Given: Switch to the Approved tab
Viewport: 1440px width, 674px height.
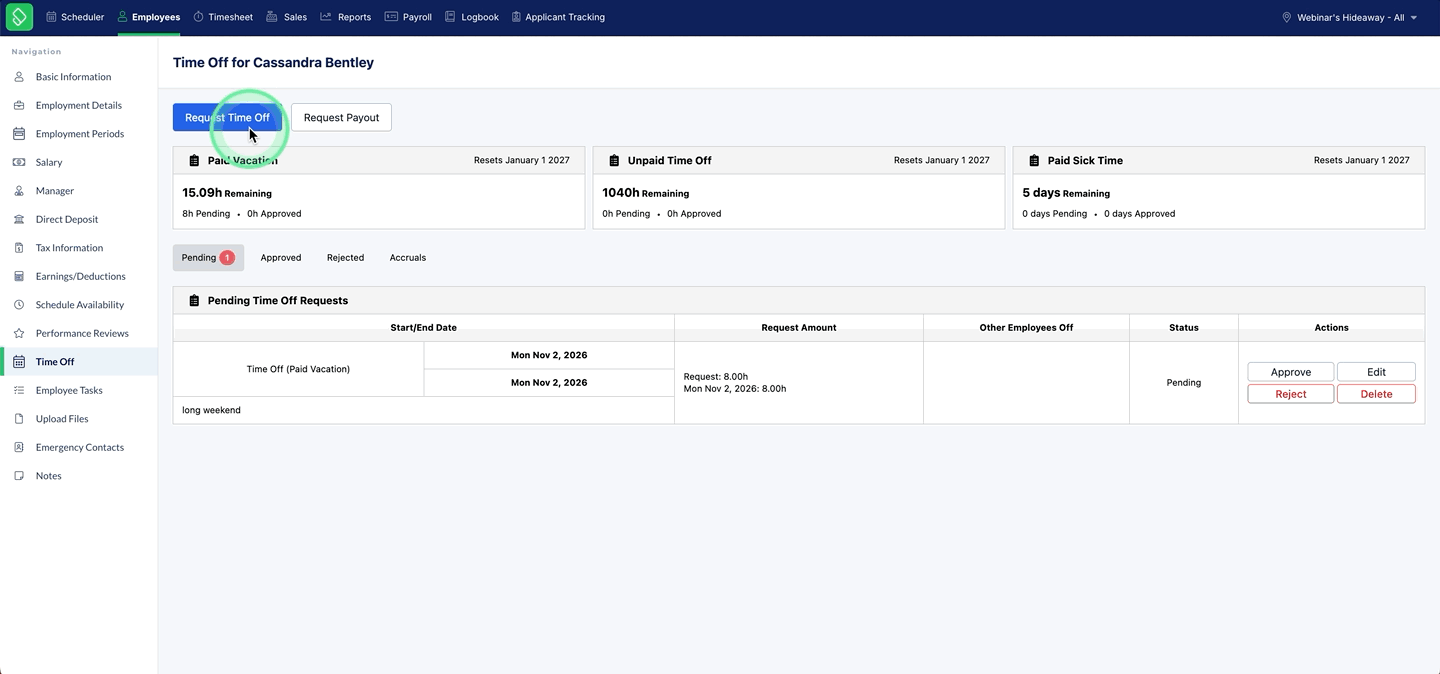Looking at the screenshot, I should 281,258.
